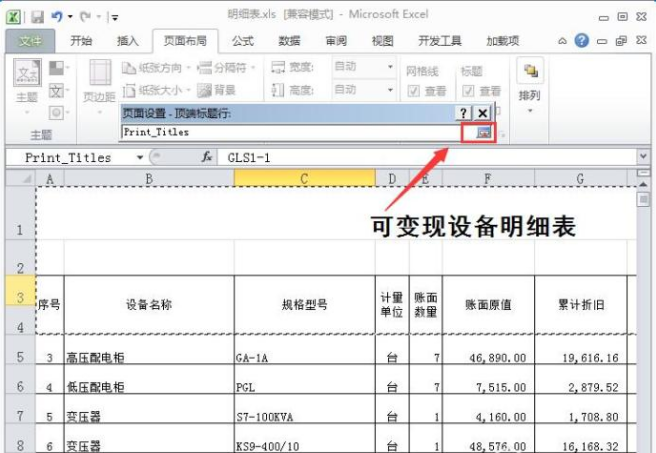Open Excel Help blue question icon
The height and width of the screenshot is (453, 656).
[582, 41]
